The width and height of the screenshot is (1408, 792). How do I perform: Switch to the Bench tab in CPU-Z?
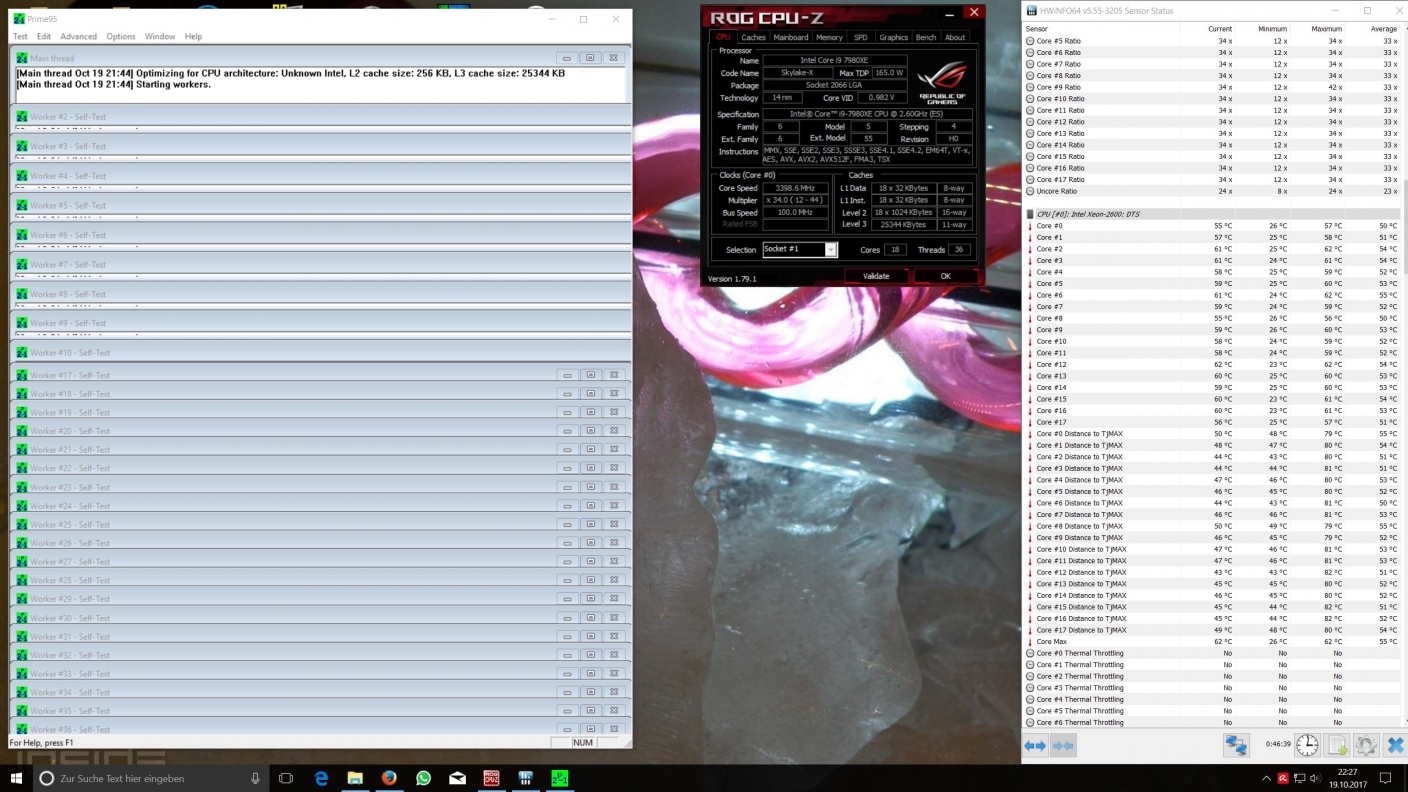tap(926, 38)
